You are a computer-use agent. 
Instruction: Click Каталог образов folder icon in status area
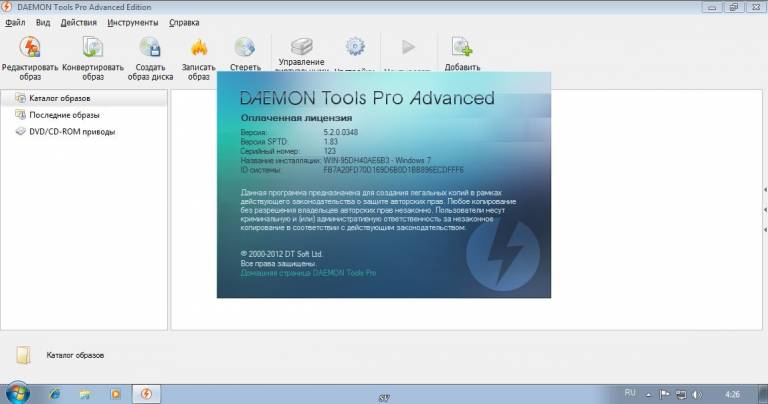coord(24,355)
